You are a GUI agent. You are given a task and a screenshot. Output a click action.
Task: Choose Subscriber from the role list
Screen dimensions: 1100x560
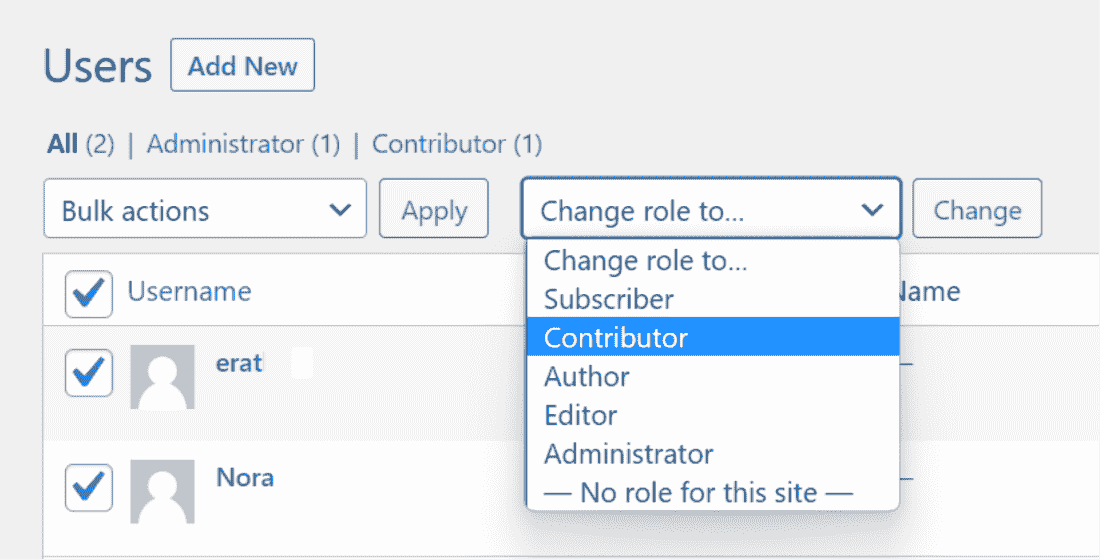(x=609, y=299)
